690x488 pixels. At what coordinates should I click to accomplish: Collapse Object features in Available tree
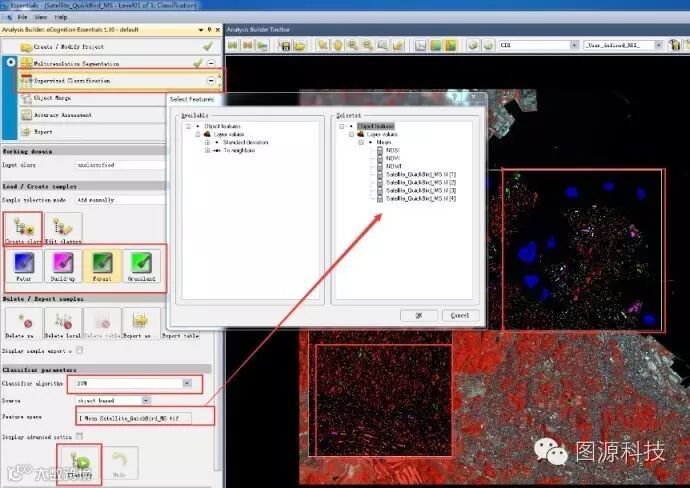[x=188, y=126]
